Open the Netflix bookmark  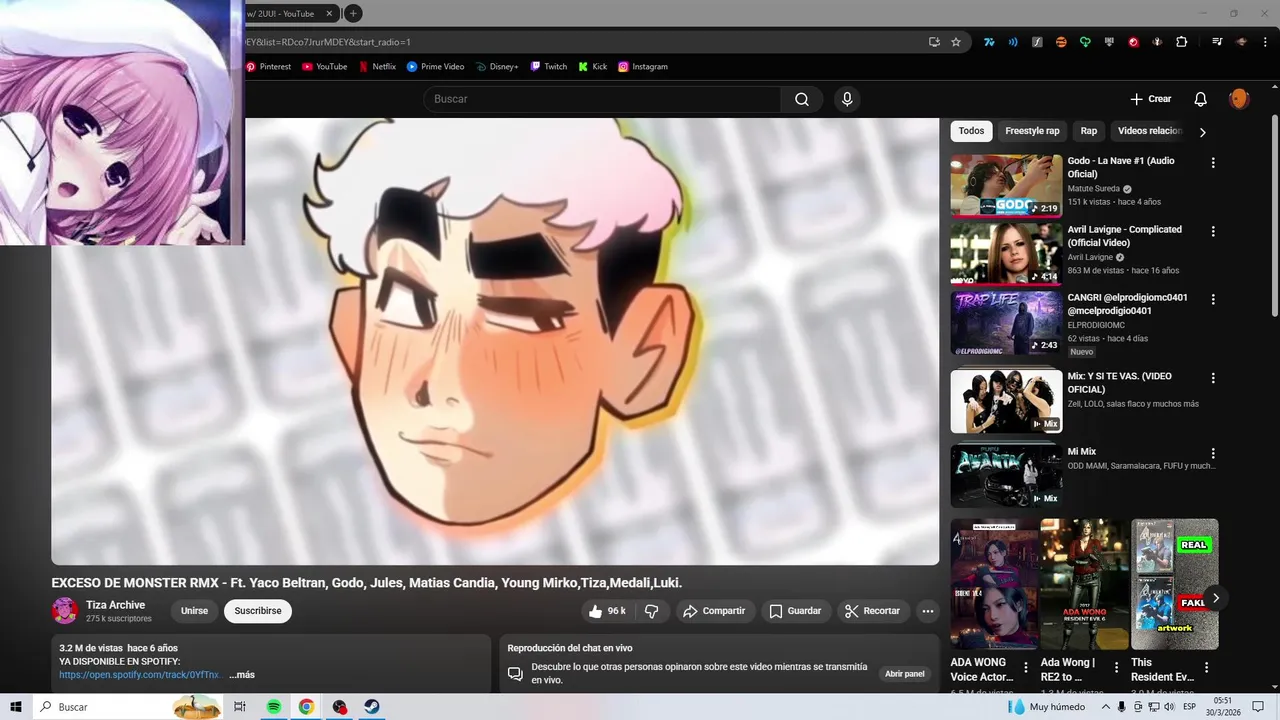tap(378, 67)
